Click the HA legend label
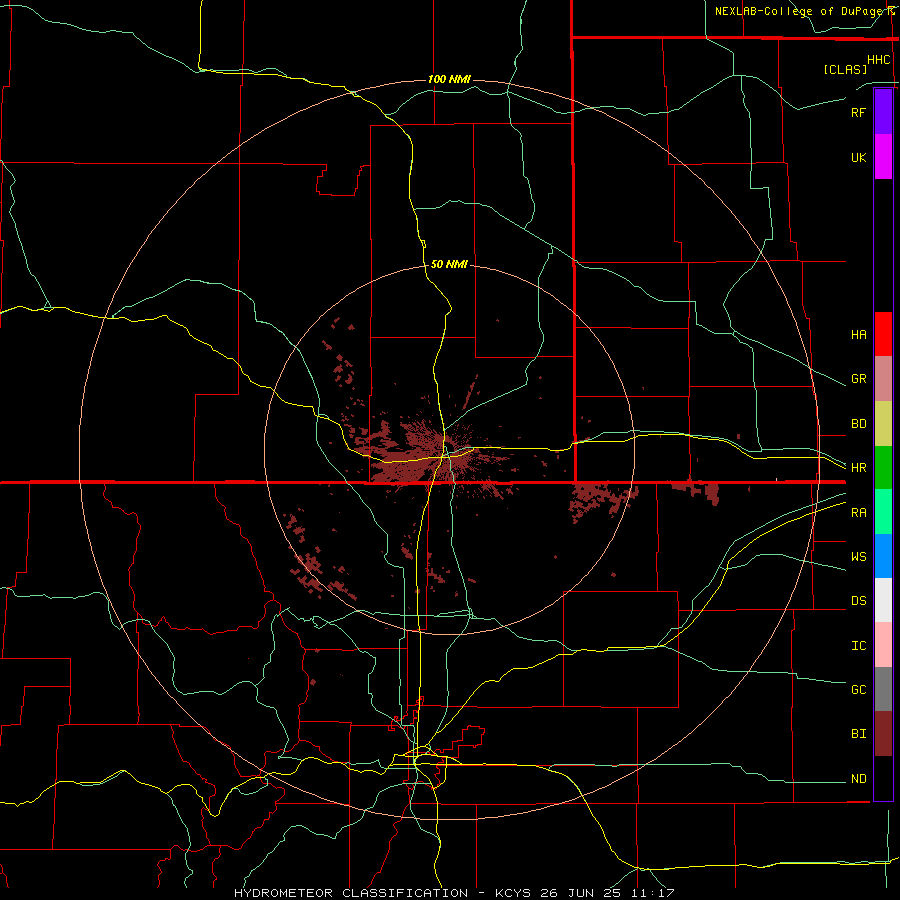 point(858,335)
